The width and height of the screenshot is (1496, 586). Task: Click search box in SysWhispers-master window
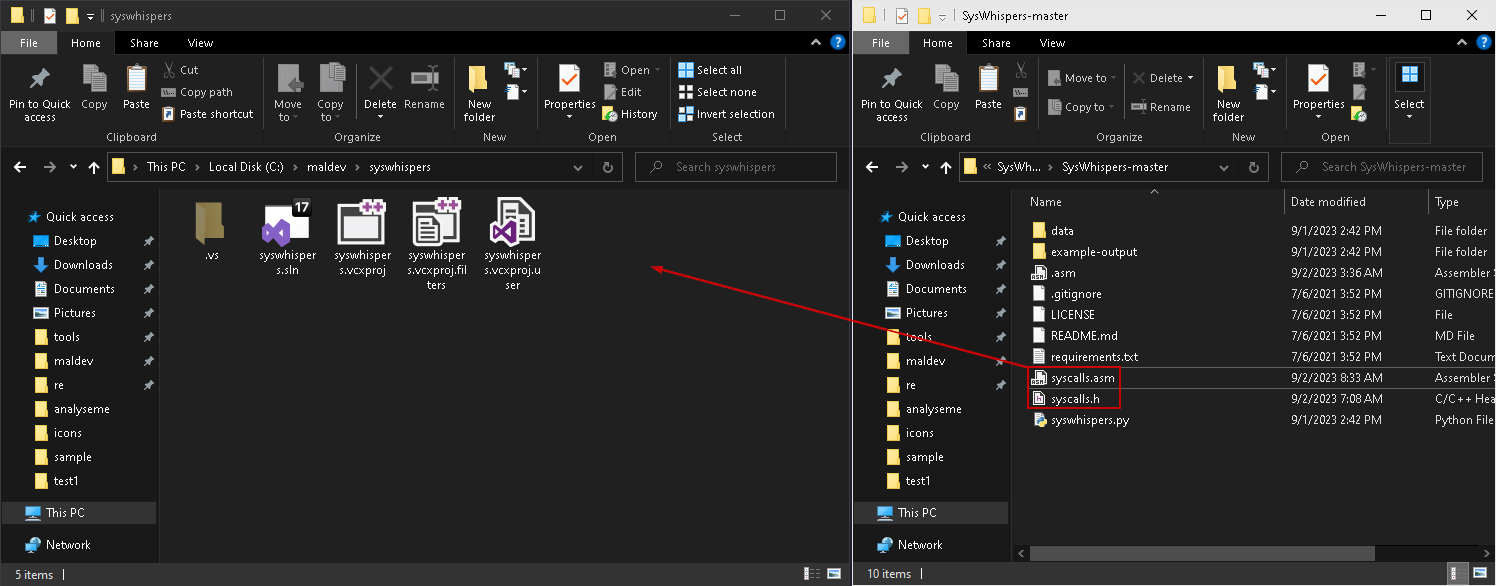pos(1381,167)
